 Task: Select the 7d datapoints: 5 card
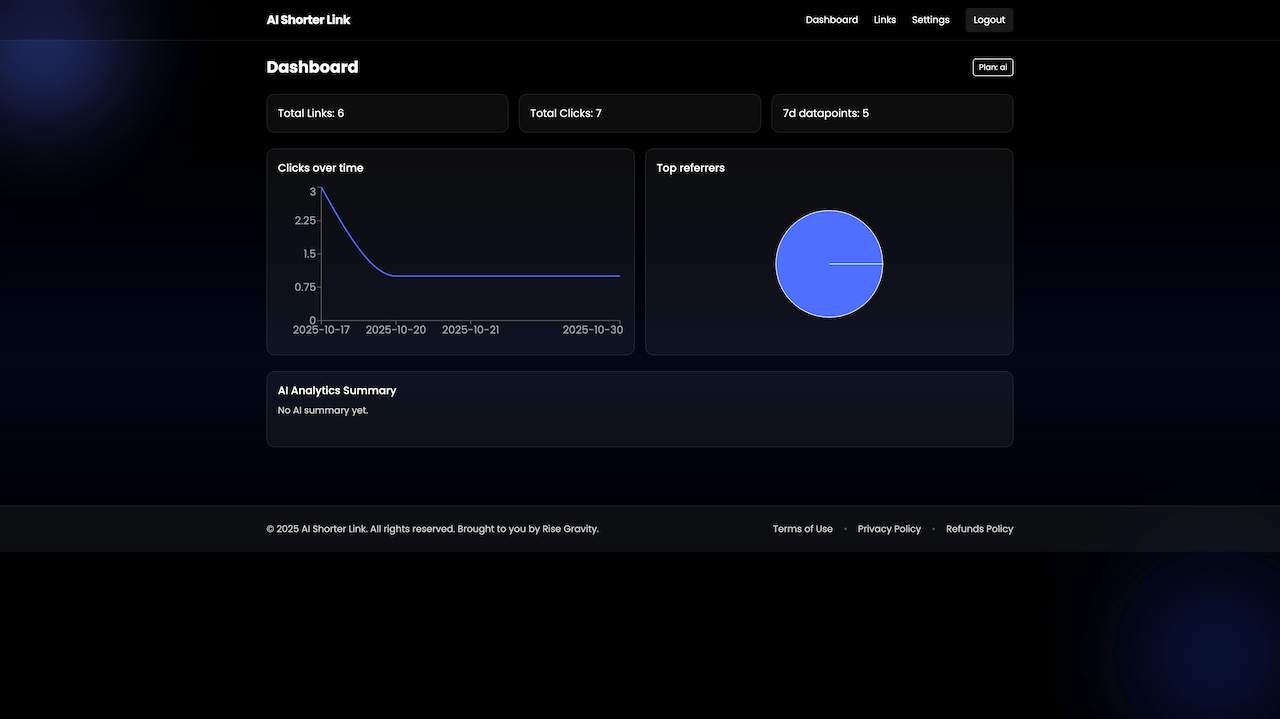(892, 113)
